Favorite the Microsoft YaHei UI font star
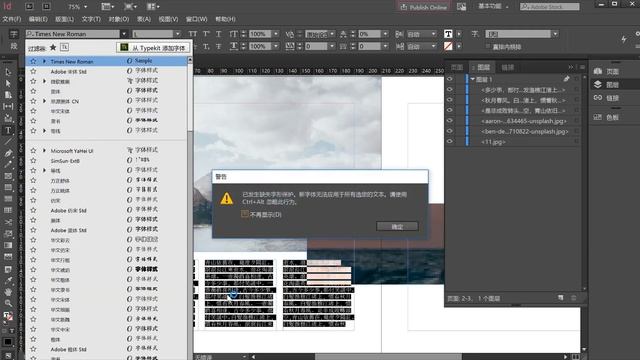The height and width of the screenshot is (360, 640). pos(33,151)
